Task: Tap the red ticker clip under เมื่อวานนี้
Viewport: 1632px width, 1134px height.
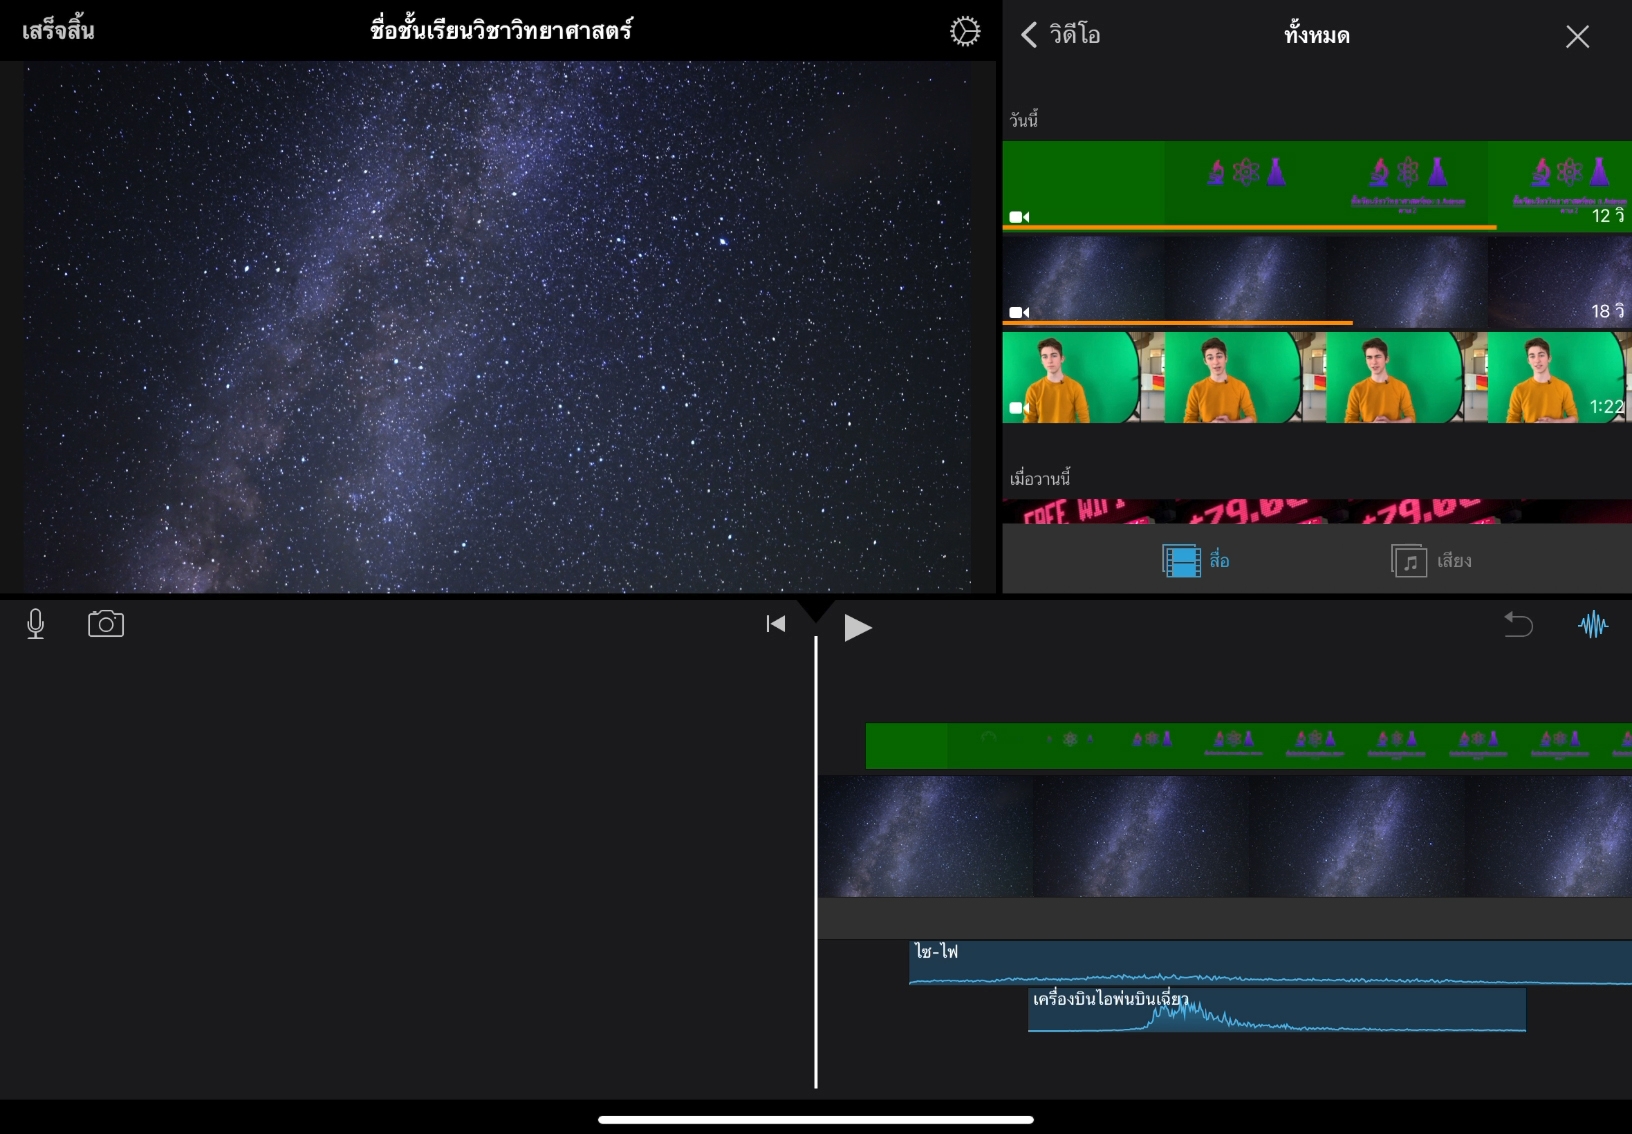Action: (1316, 511)
